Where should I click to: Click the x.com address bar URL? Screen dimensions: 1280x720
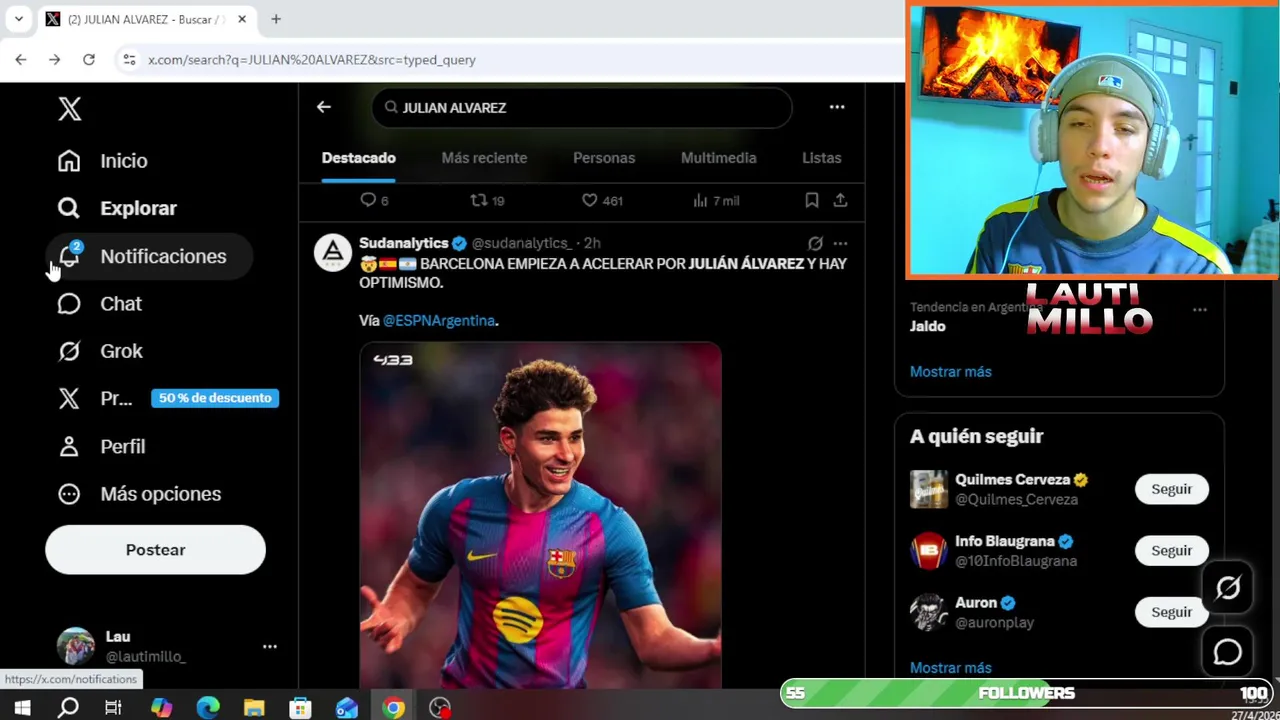pos(312,60)
